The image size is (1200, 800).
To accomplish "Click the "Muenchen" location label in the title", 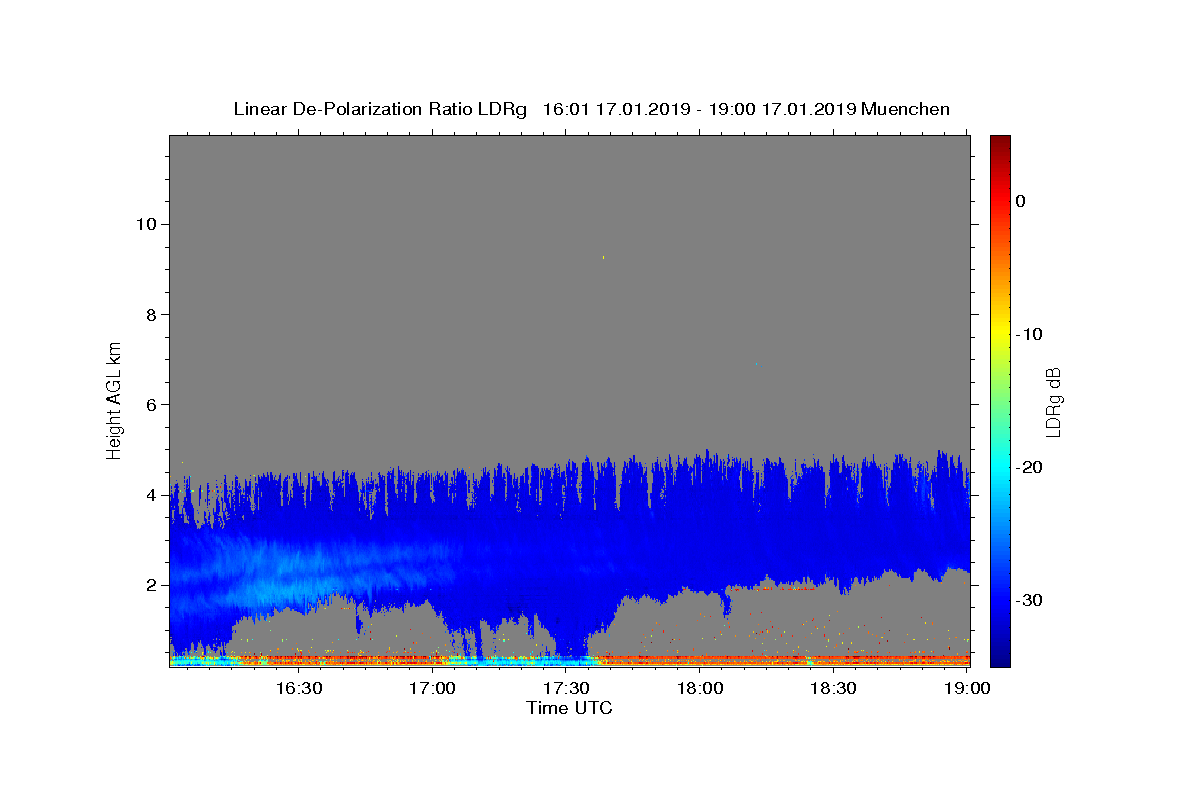I will point(905,109).
